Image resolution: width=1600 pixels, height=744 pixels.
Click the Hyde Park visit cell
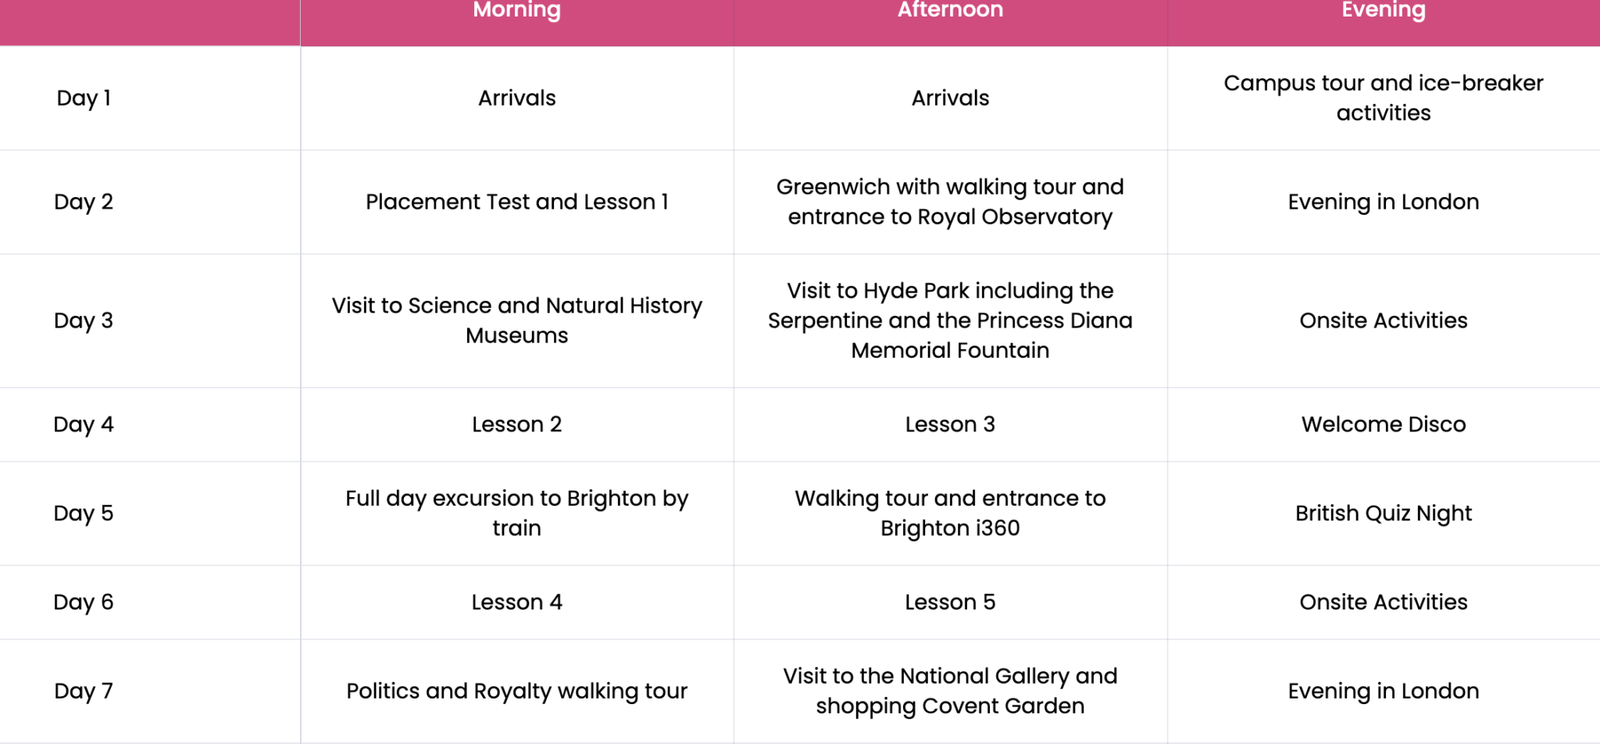[950, 321]
